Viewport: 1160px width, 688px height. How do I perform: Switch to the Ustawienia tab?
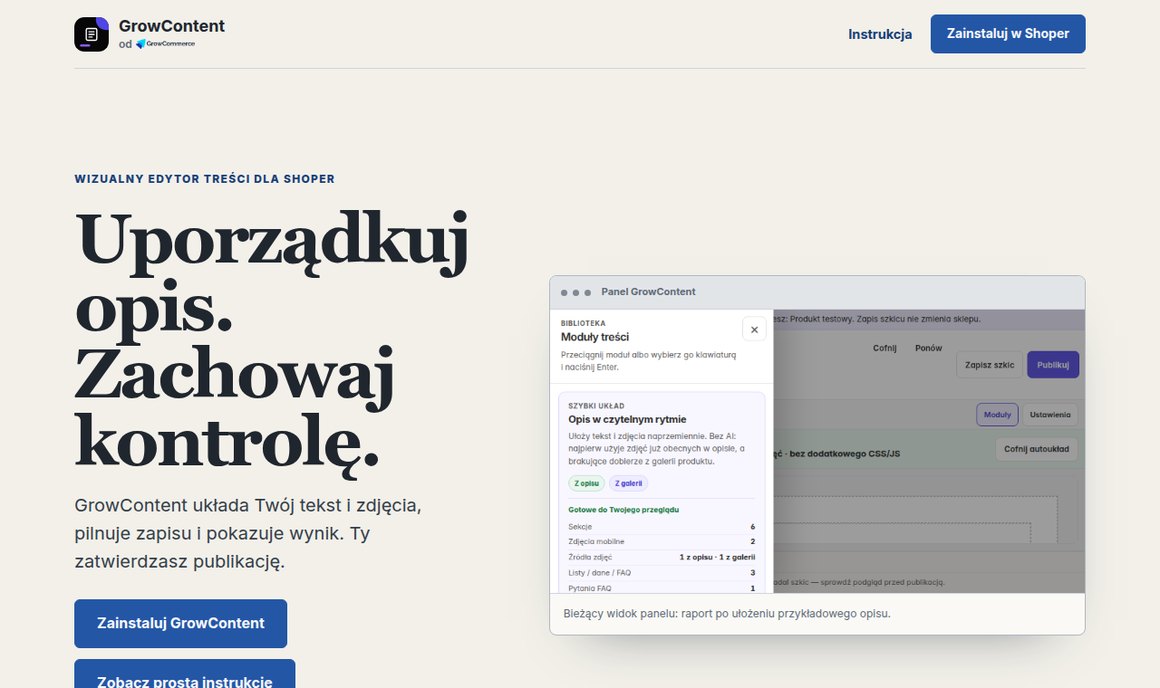click(x=1050, y=414)
